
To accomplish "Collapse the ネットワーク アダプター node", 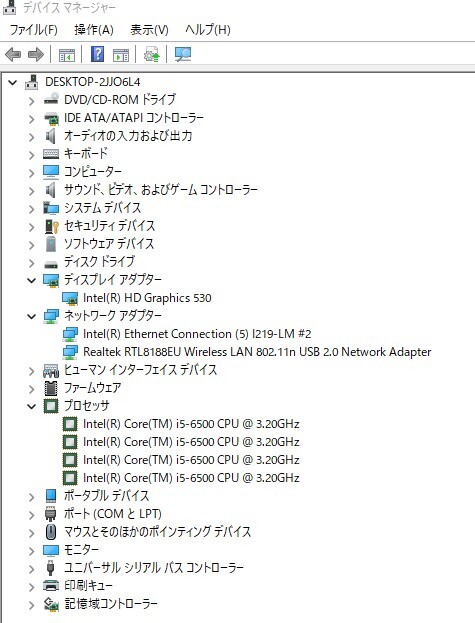I will tap(31, 316).
